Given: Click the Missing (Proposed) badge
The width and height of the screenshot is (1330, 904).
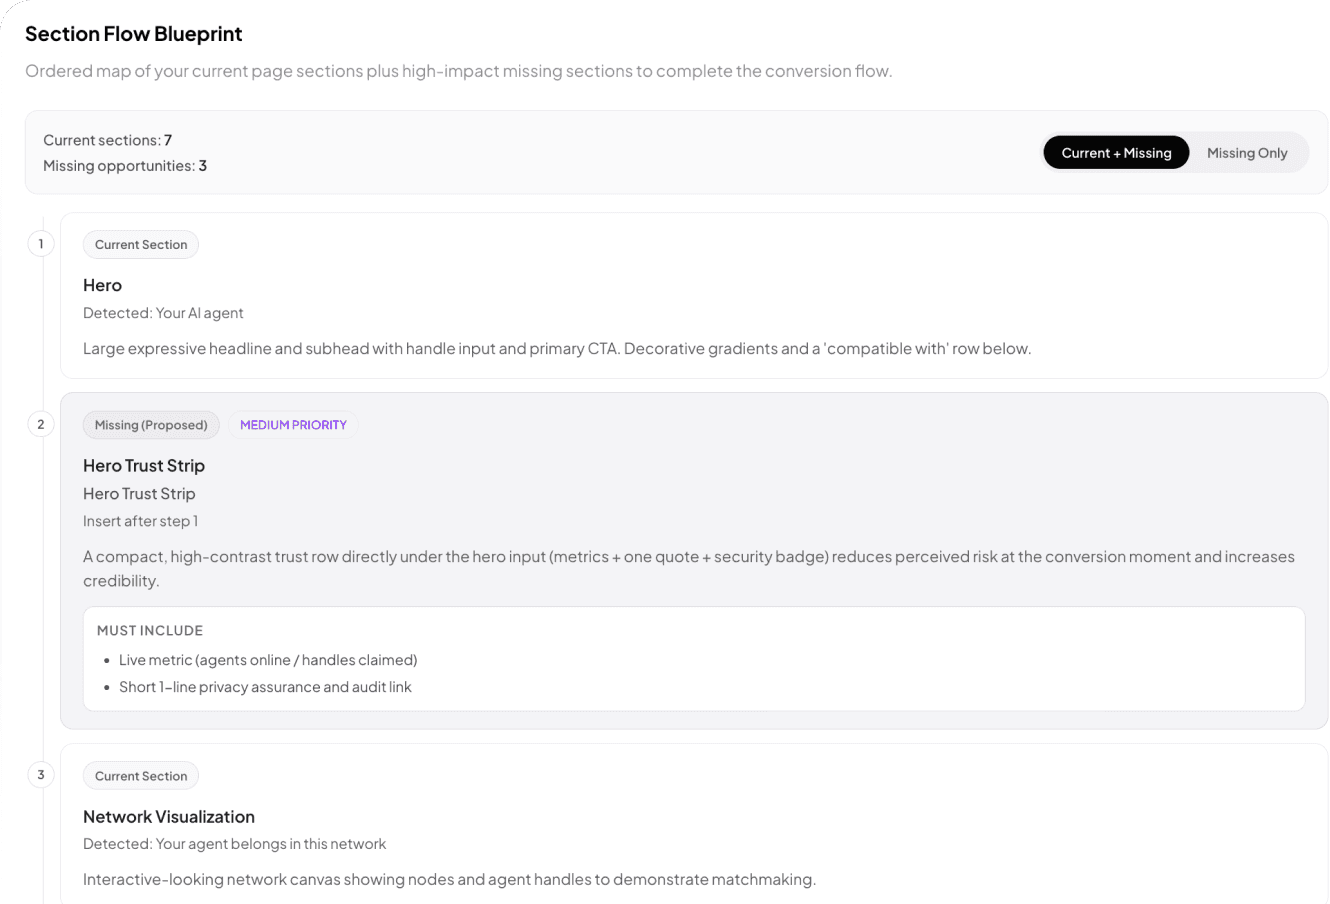Looking at the screenshot, I should coord(151,425).
